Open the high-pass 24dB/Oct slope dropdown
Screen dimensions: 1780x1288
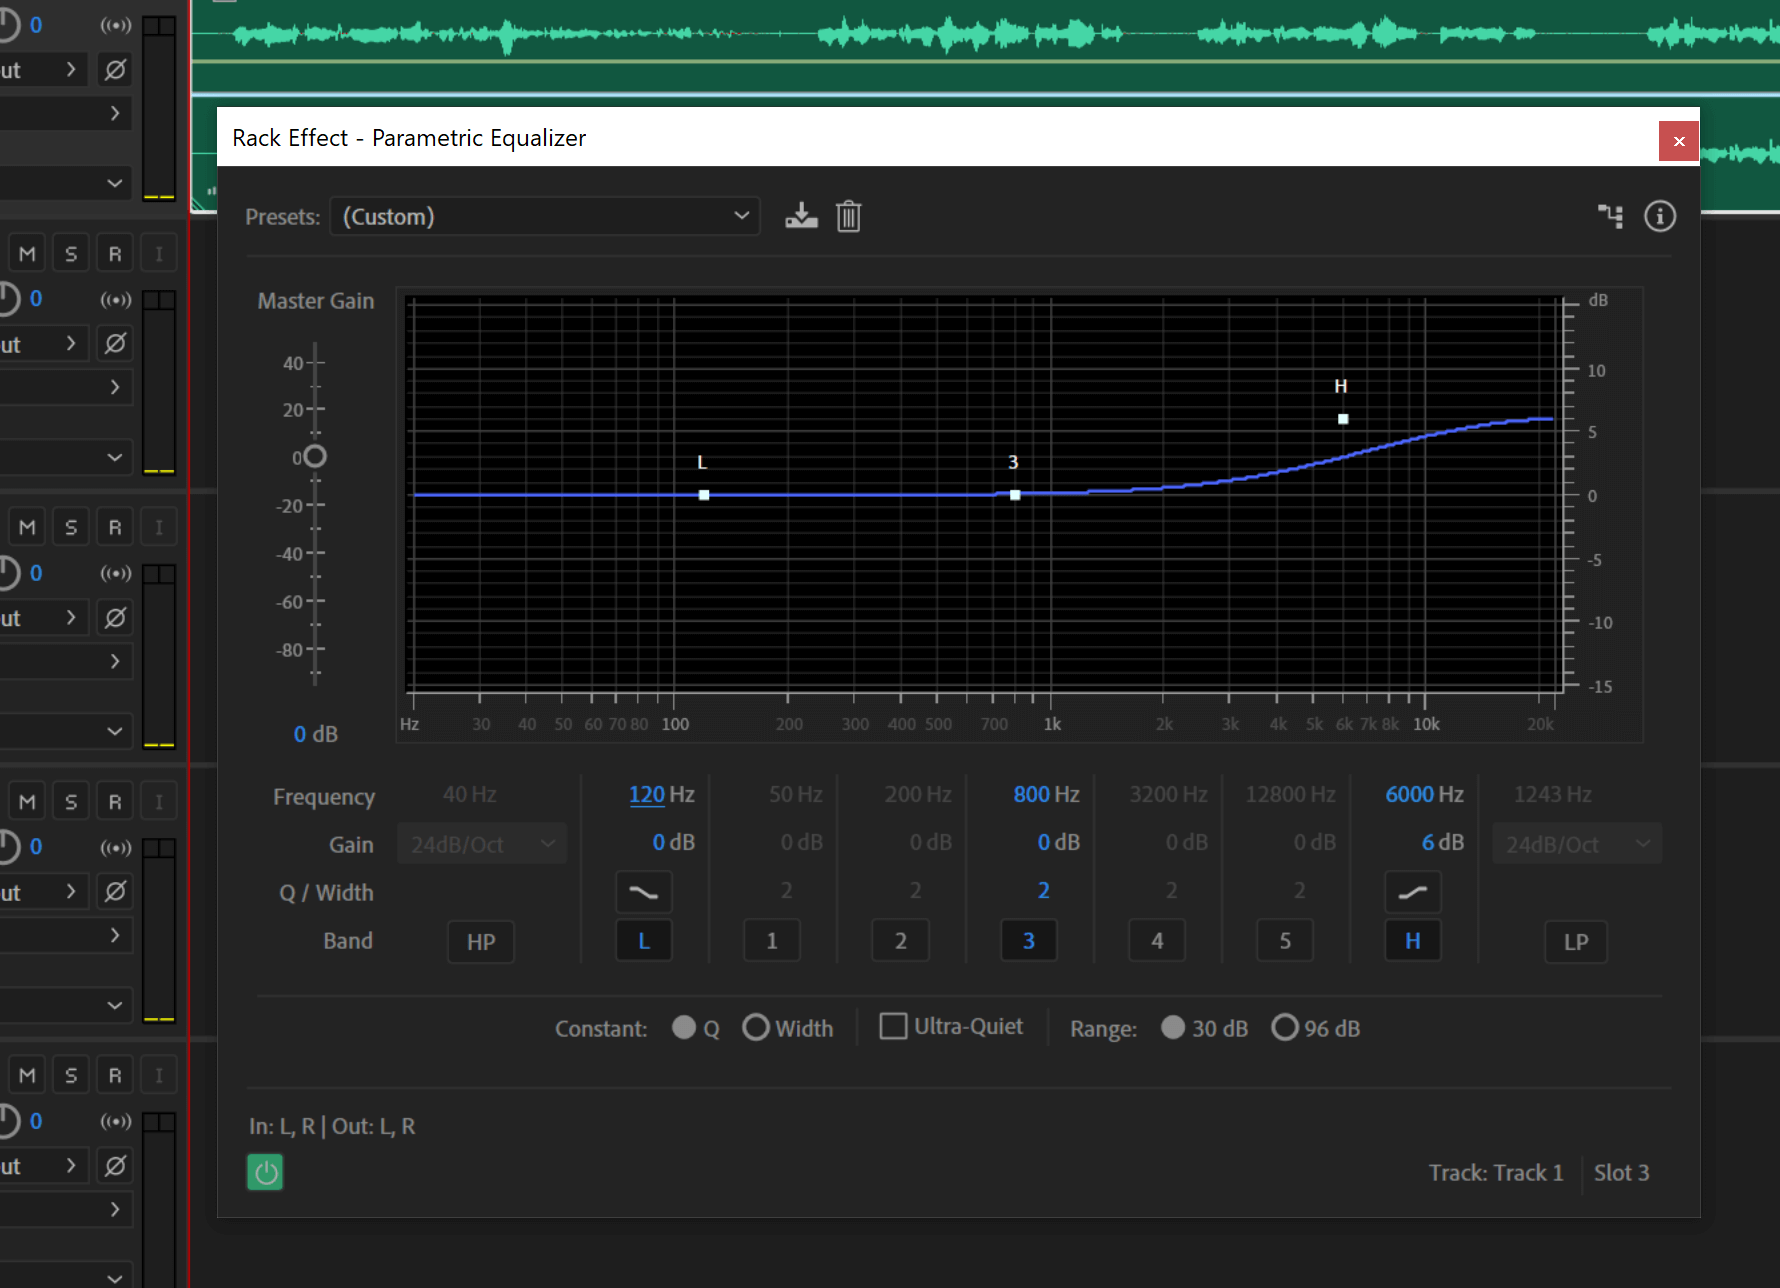482,844
